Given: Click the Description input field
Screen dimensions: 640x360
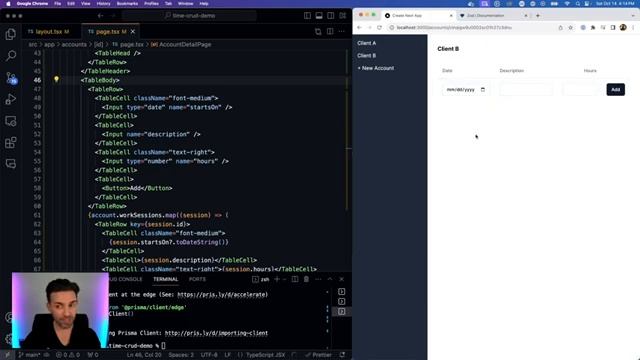Looking at the screenshot, I should pyautogui.click(x=526, y=89).
